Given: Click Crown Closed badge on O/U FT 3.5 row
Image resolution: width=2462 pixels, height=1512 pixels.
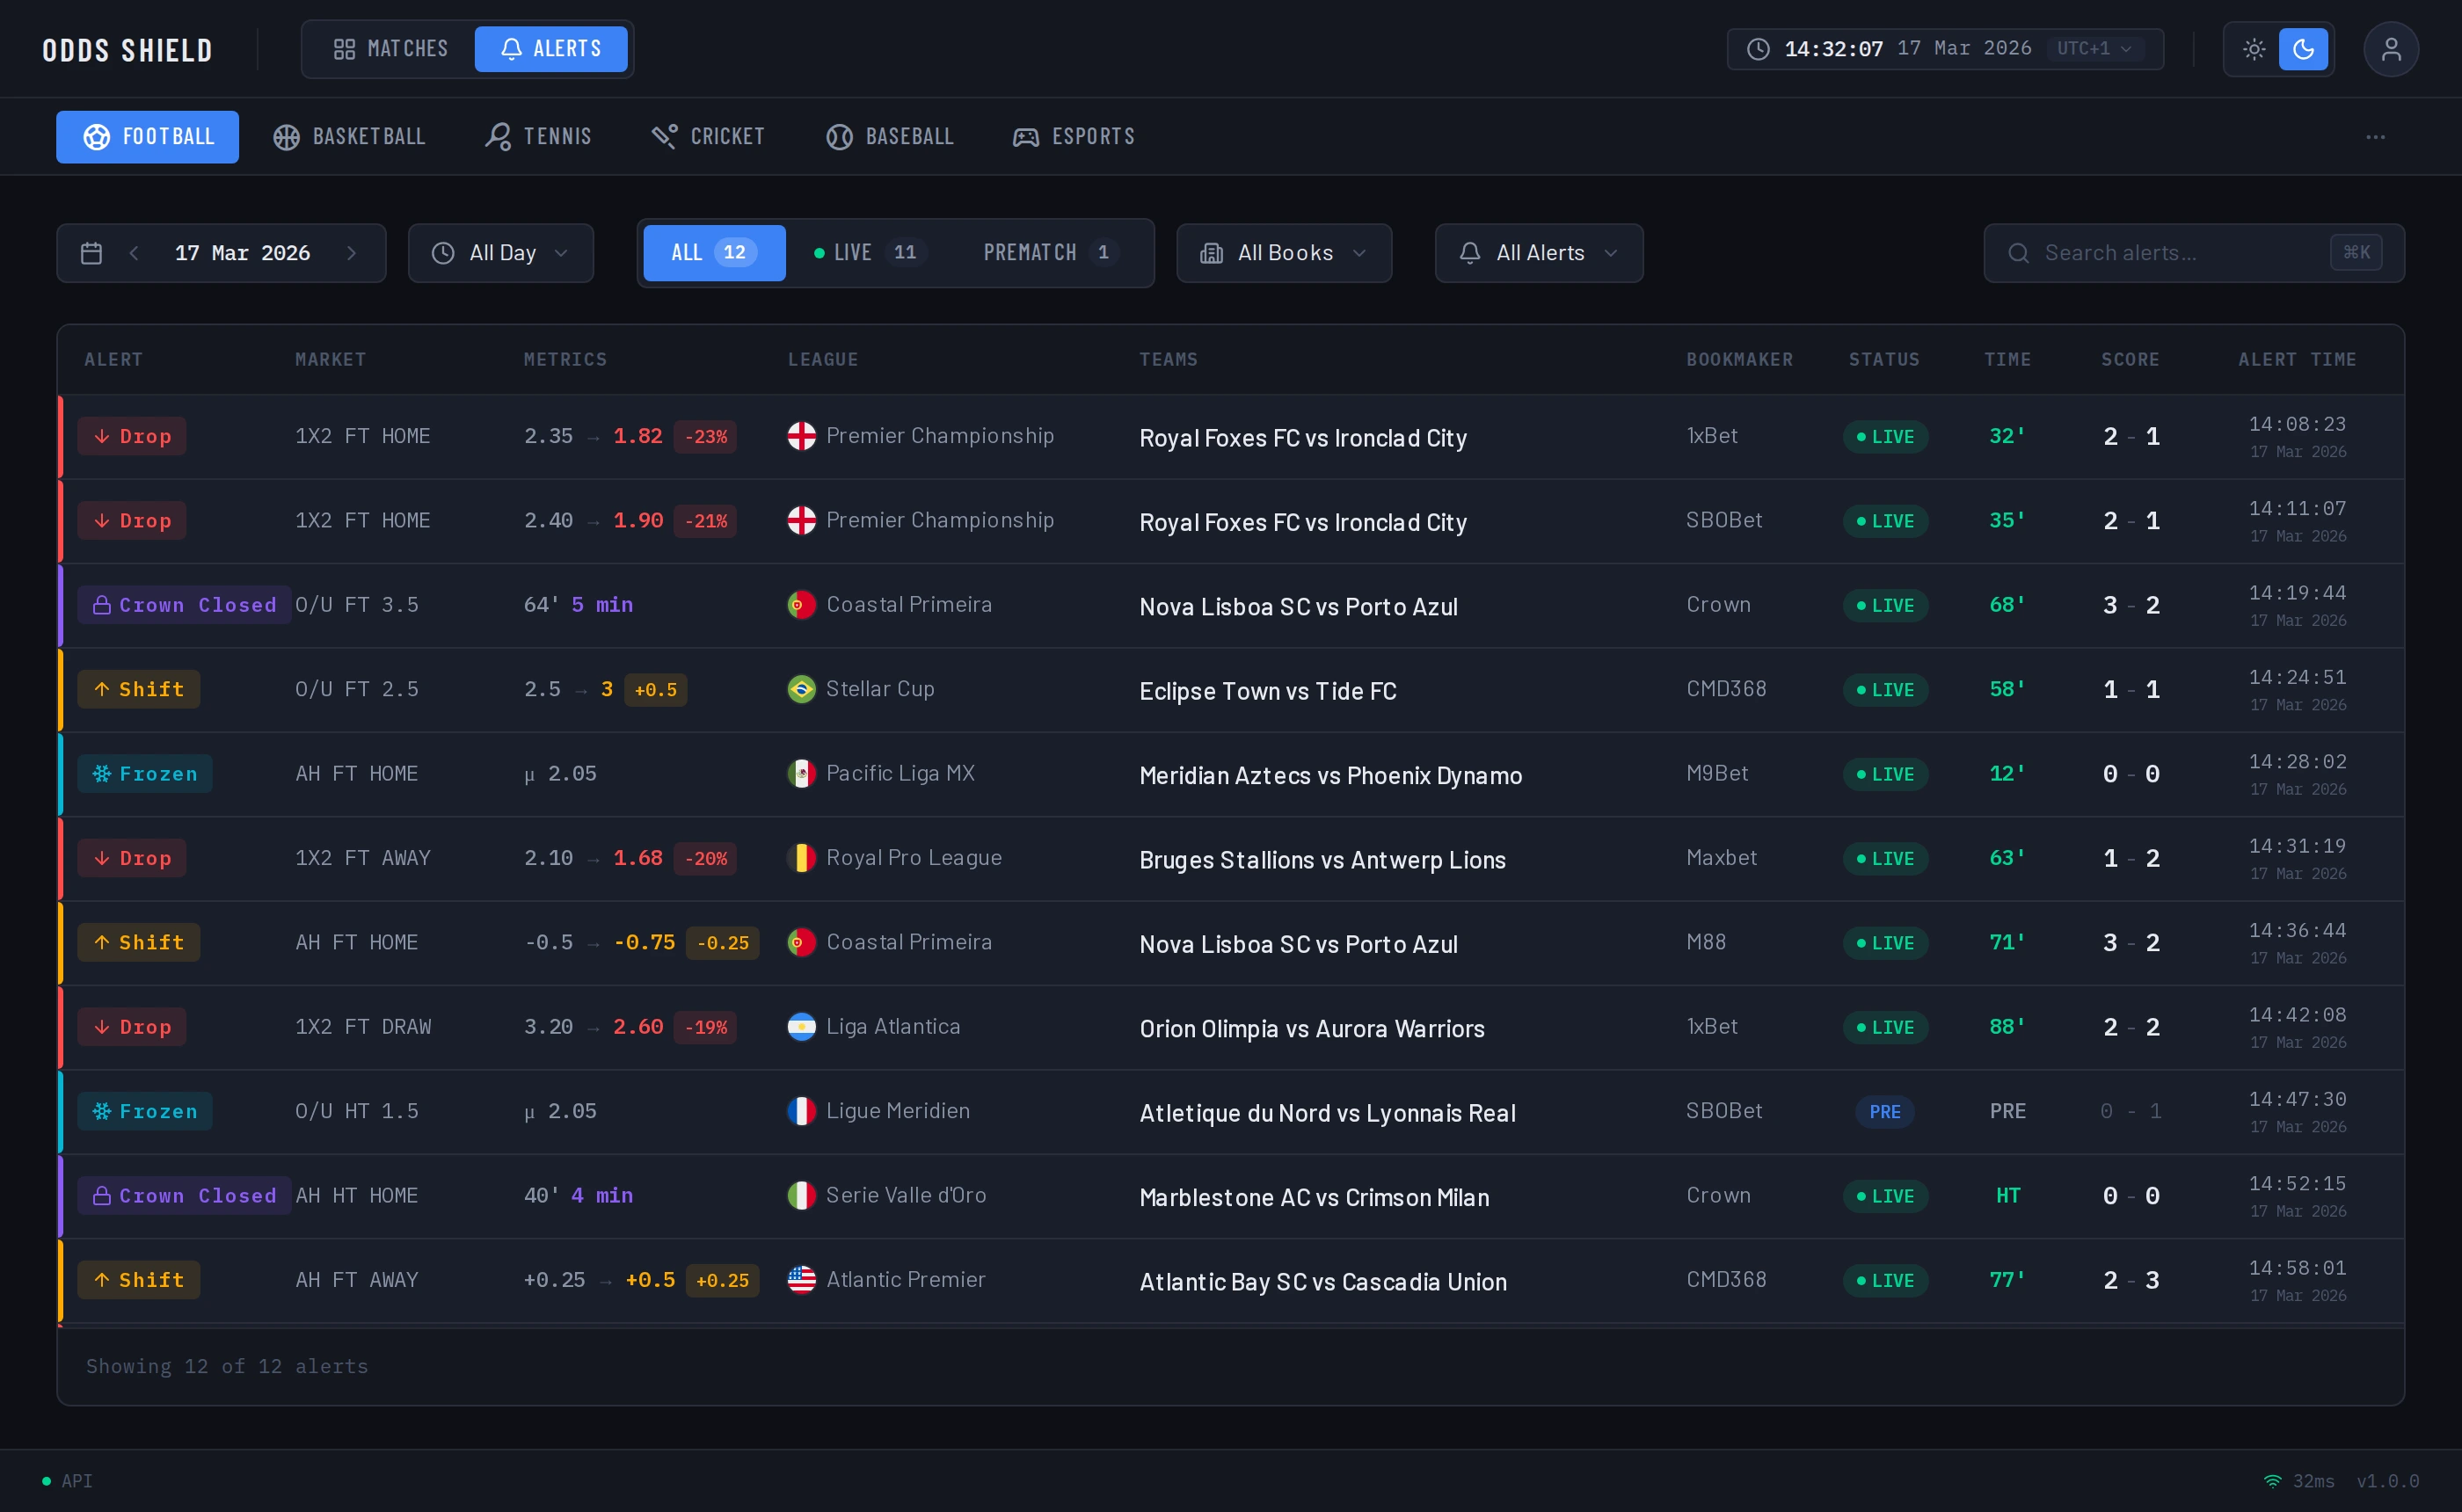Looking at the screenshot, I should click(x=185, y=605).
